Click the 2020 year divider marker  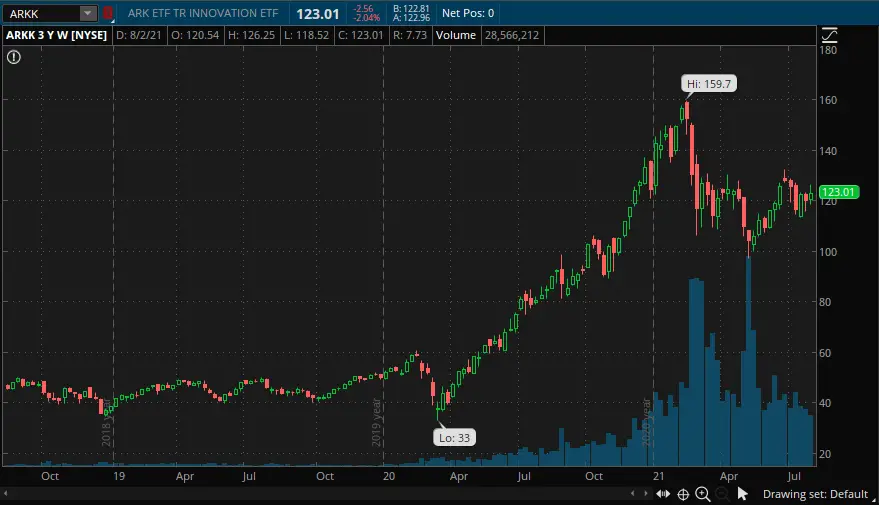(x=646, y=423)
